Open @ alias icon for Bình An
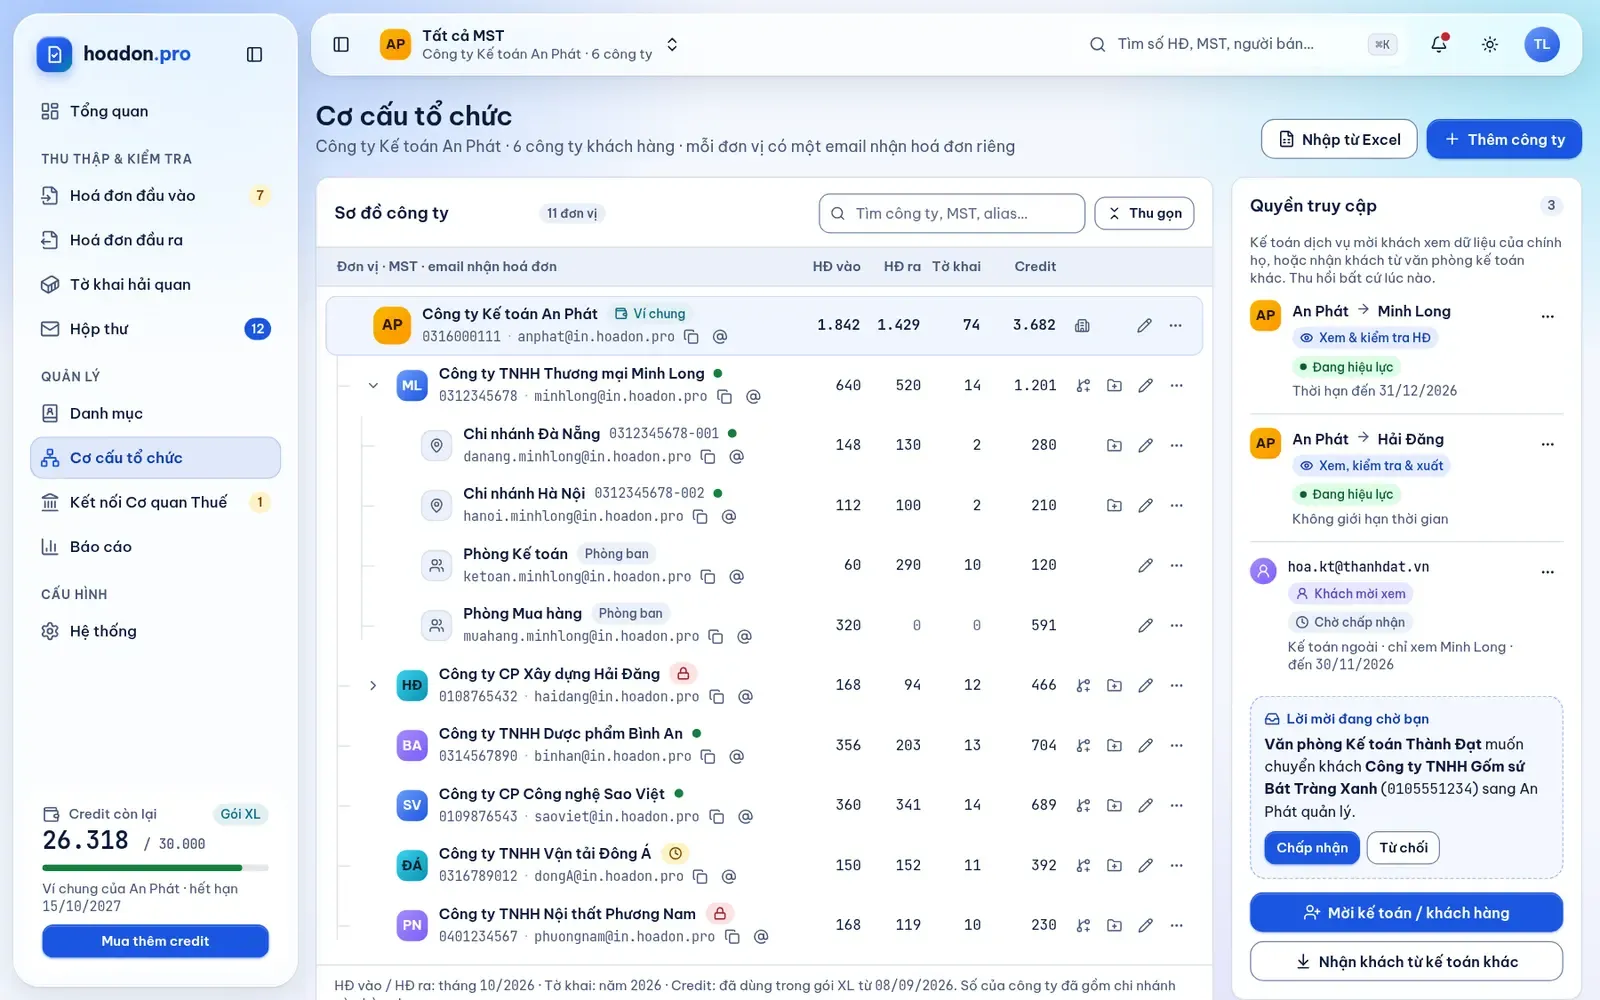Viewport: 1600px width, 1000px height. (736, 757)
